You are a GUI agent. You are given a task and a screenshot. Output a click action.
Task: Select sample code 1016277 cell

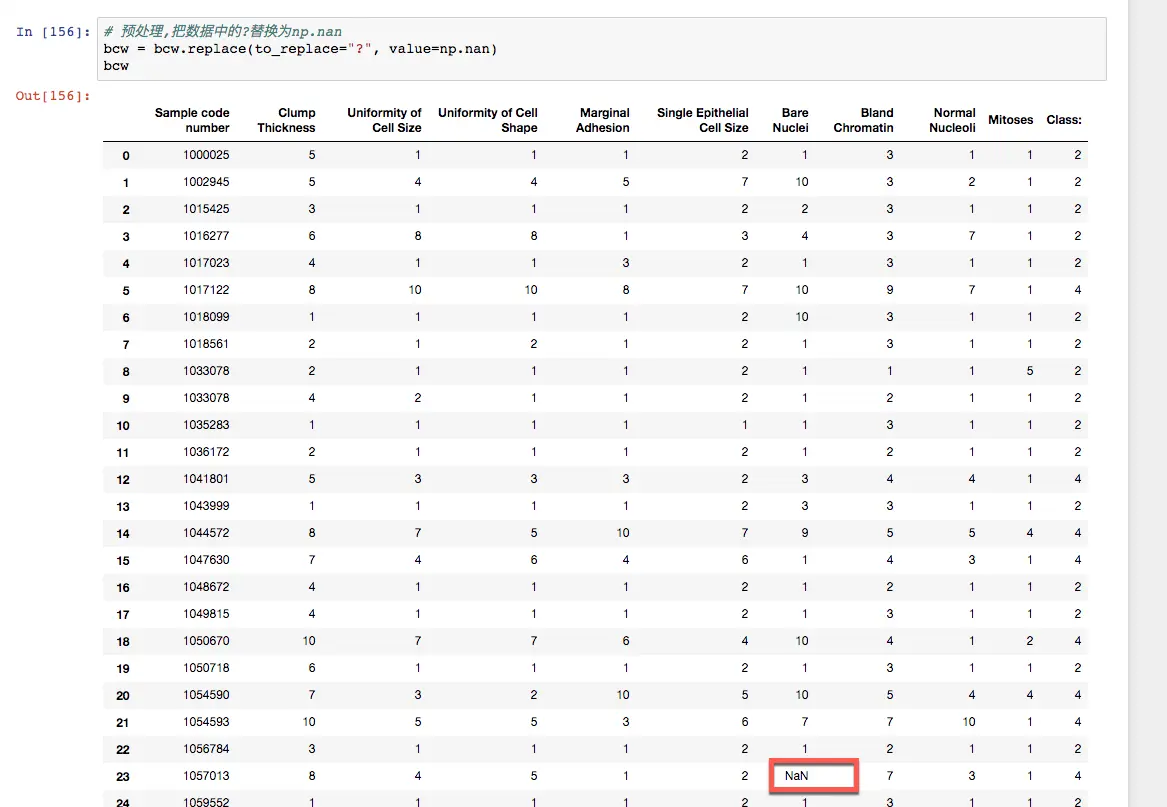point(206,236)
